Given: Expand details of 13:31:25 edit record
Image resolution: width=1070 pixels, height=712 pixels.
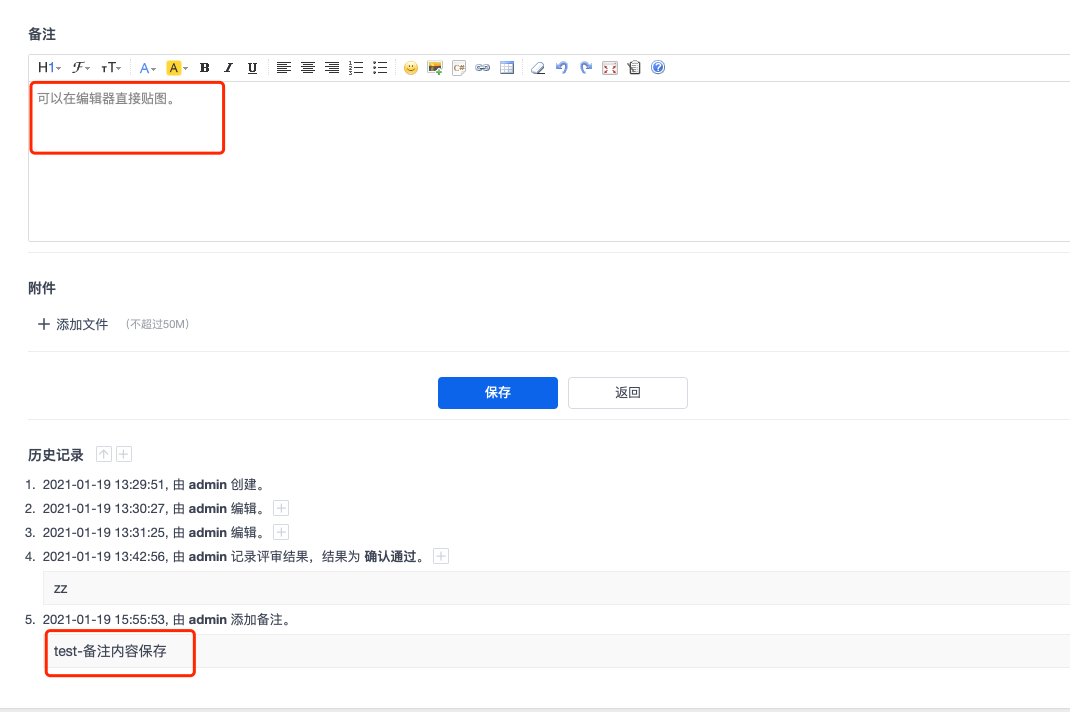Looking at the screenshot, I should pos(281,532).
